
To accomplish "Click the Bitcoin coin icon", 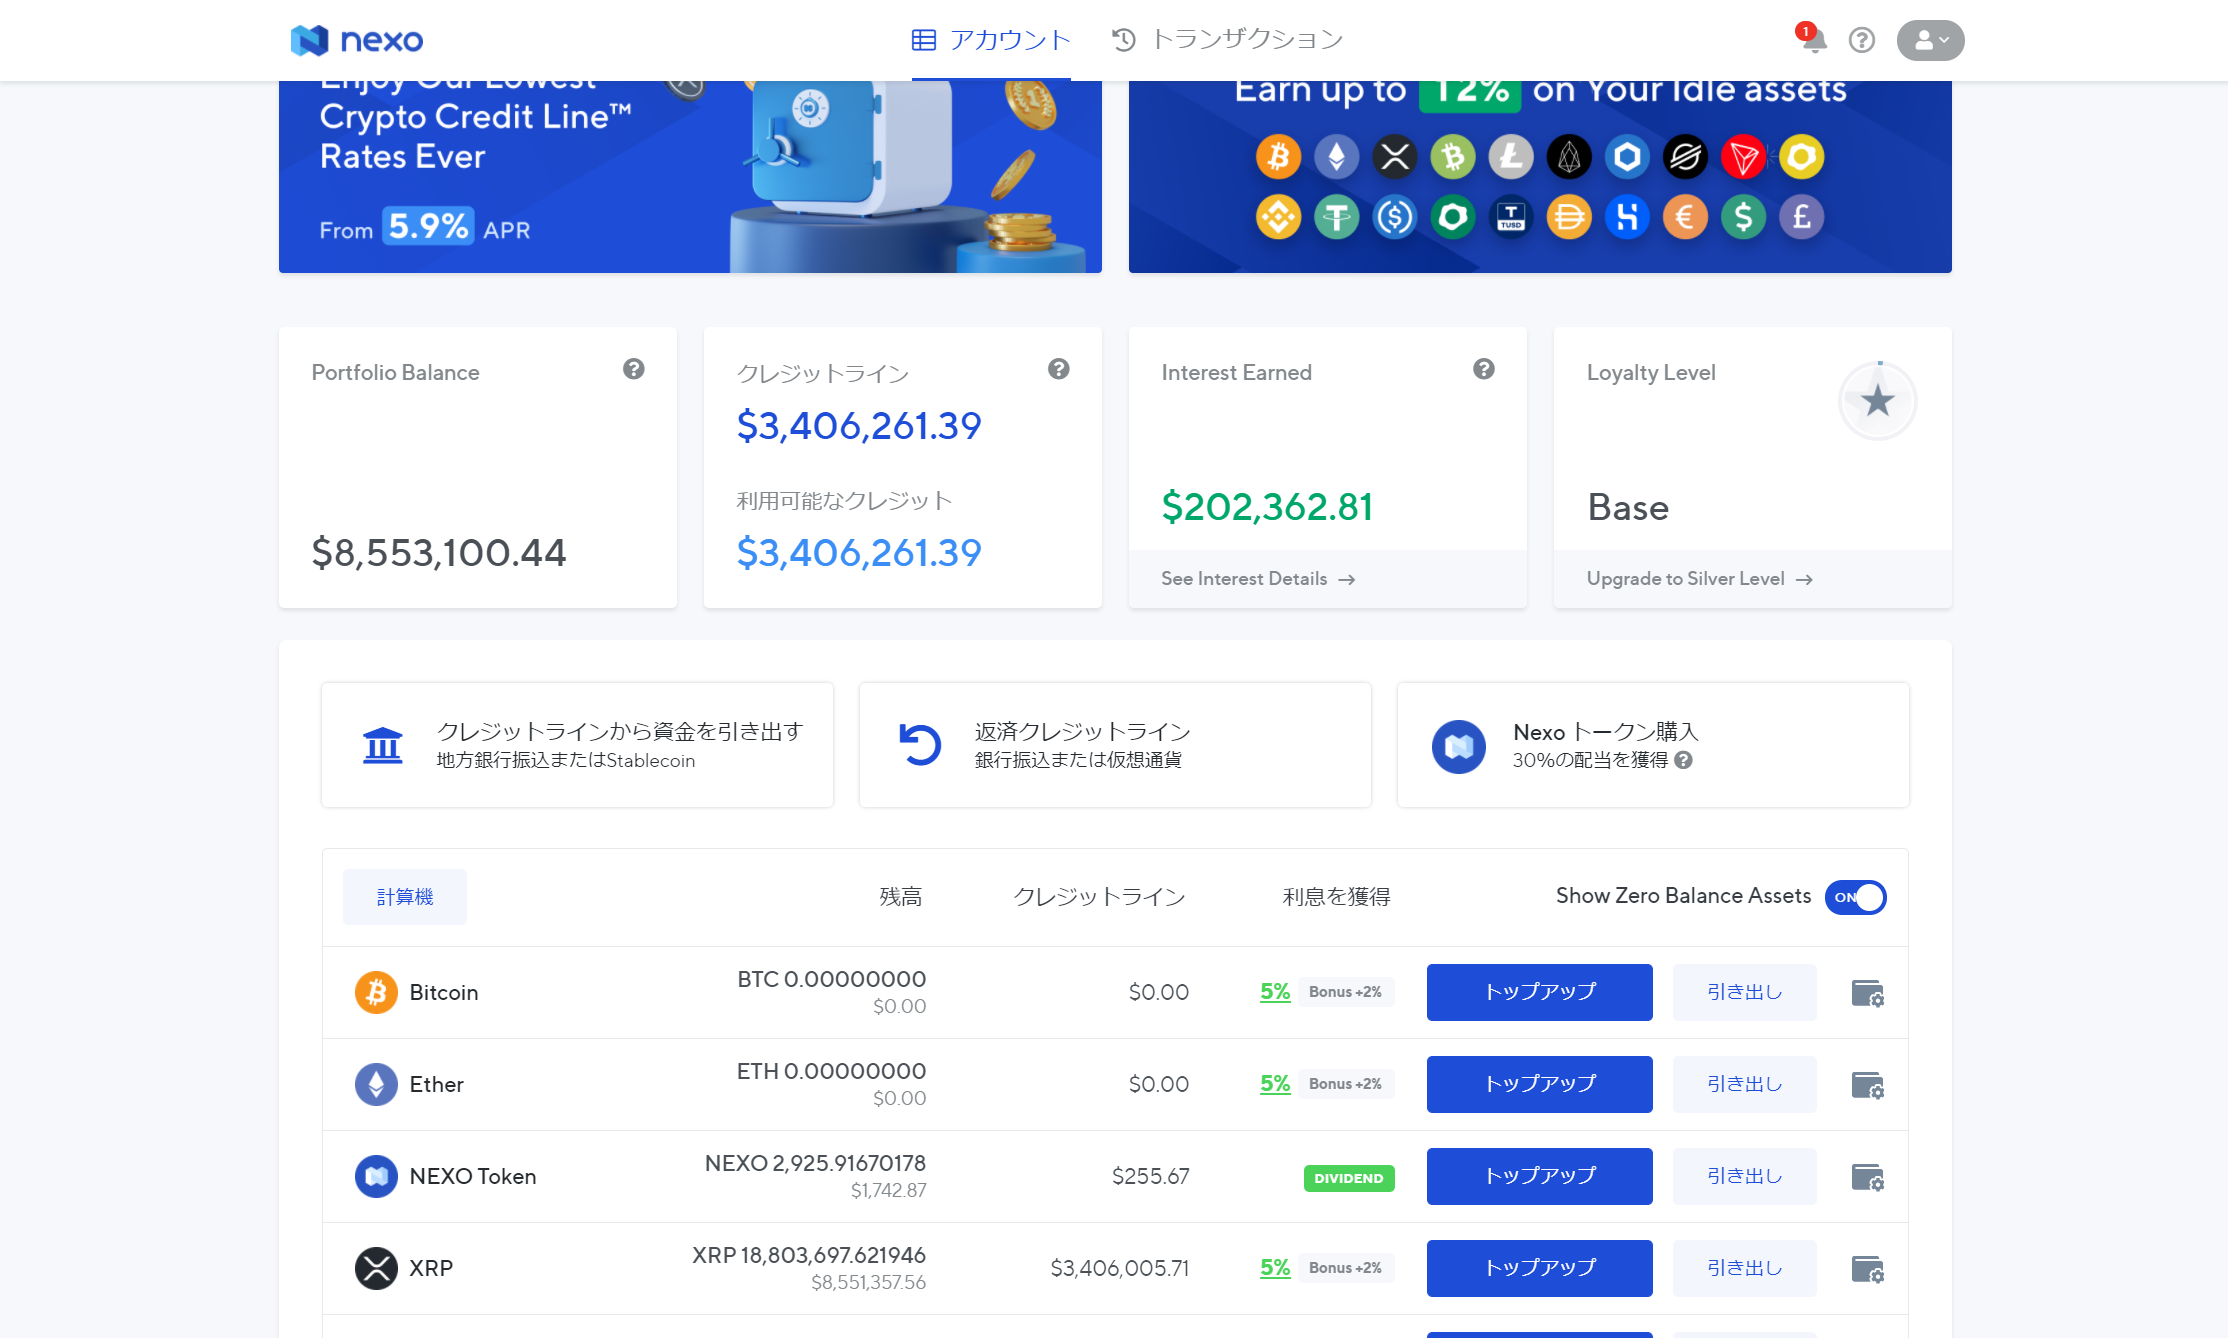I will coord(376,992).
